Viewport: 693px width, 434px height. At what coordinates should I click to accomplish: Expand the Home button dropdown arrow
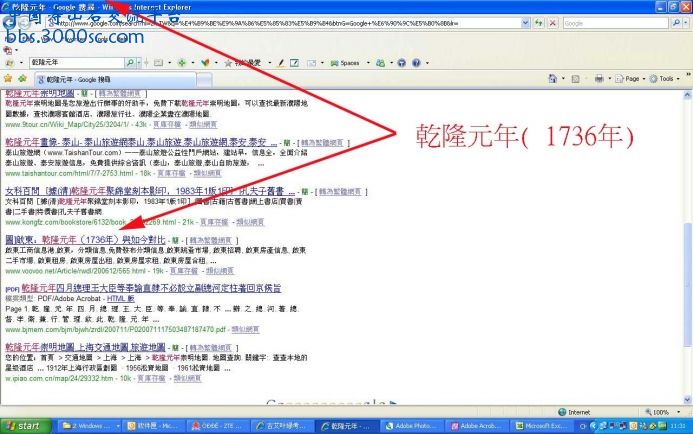[563, 79]
